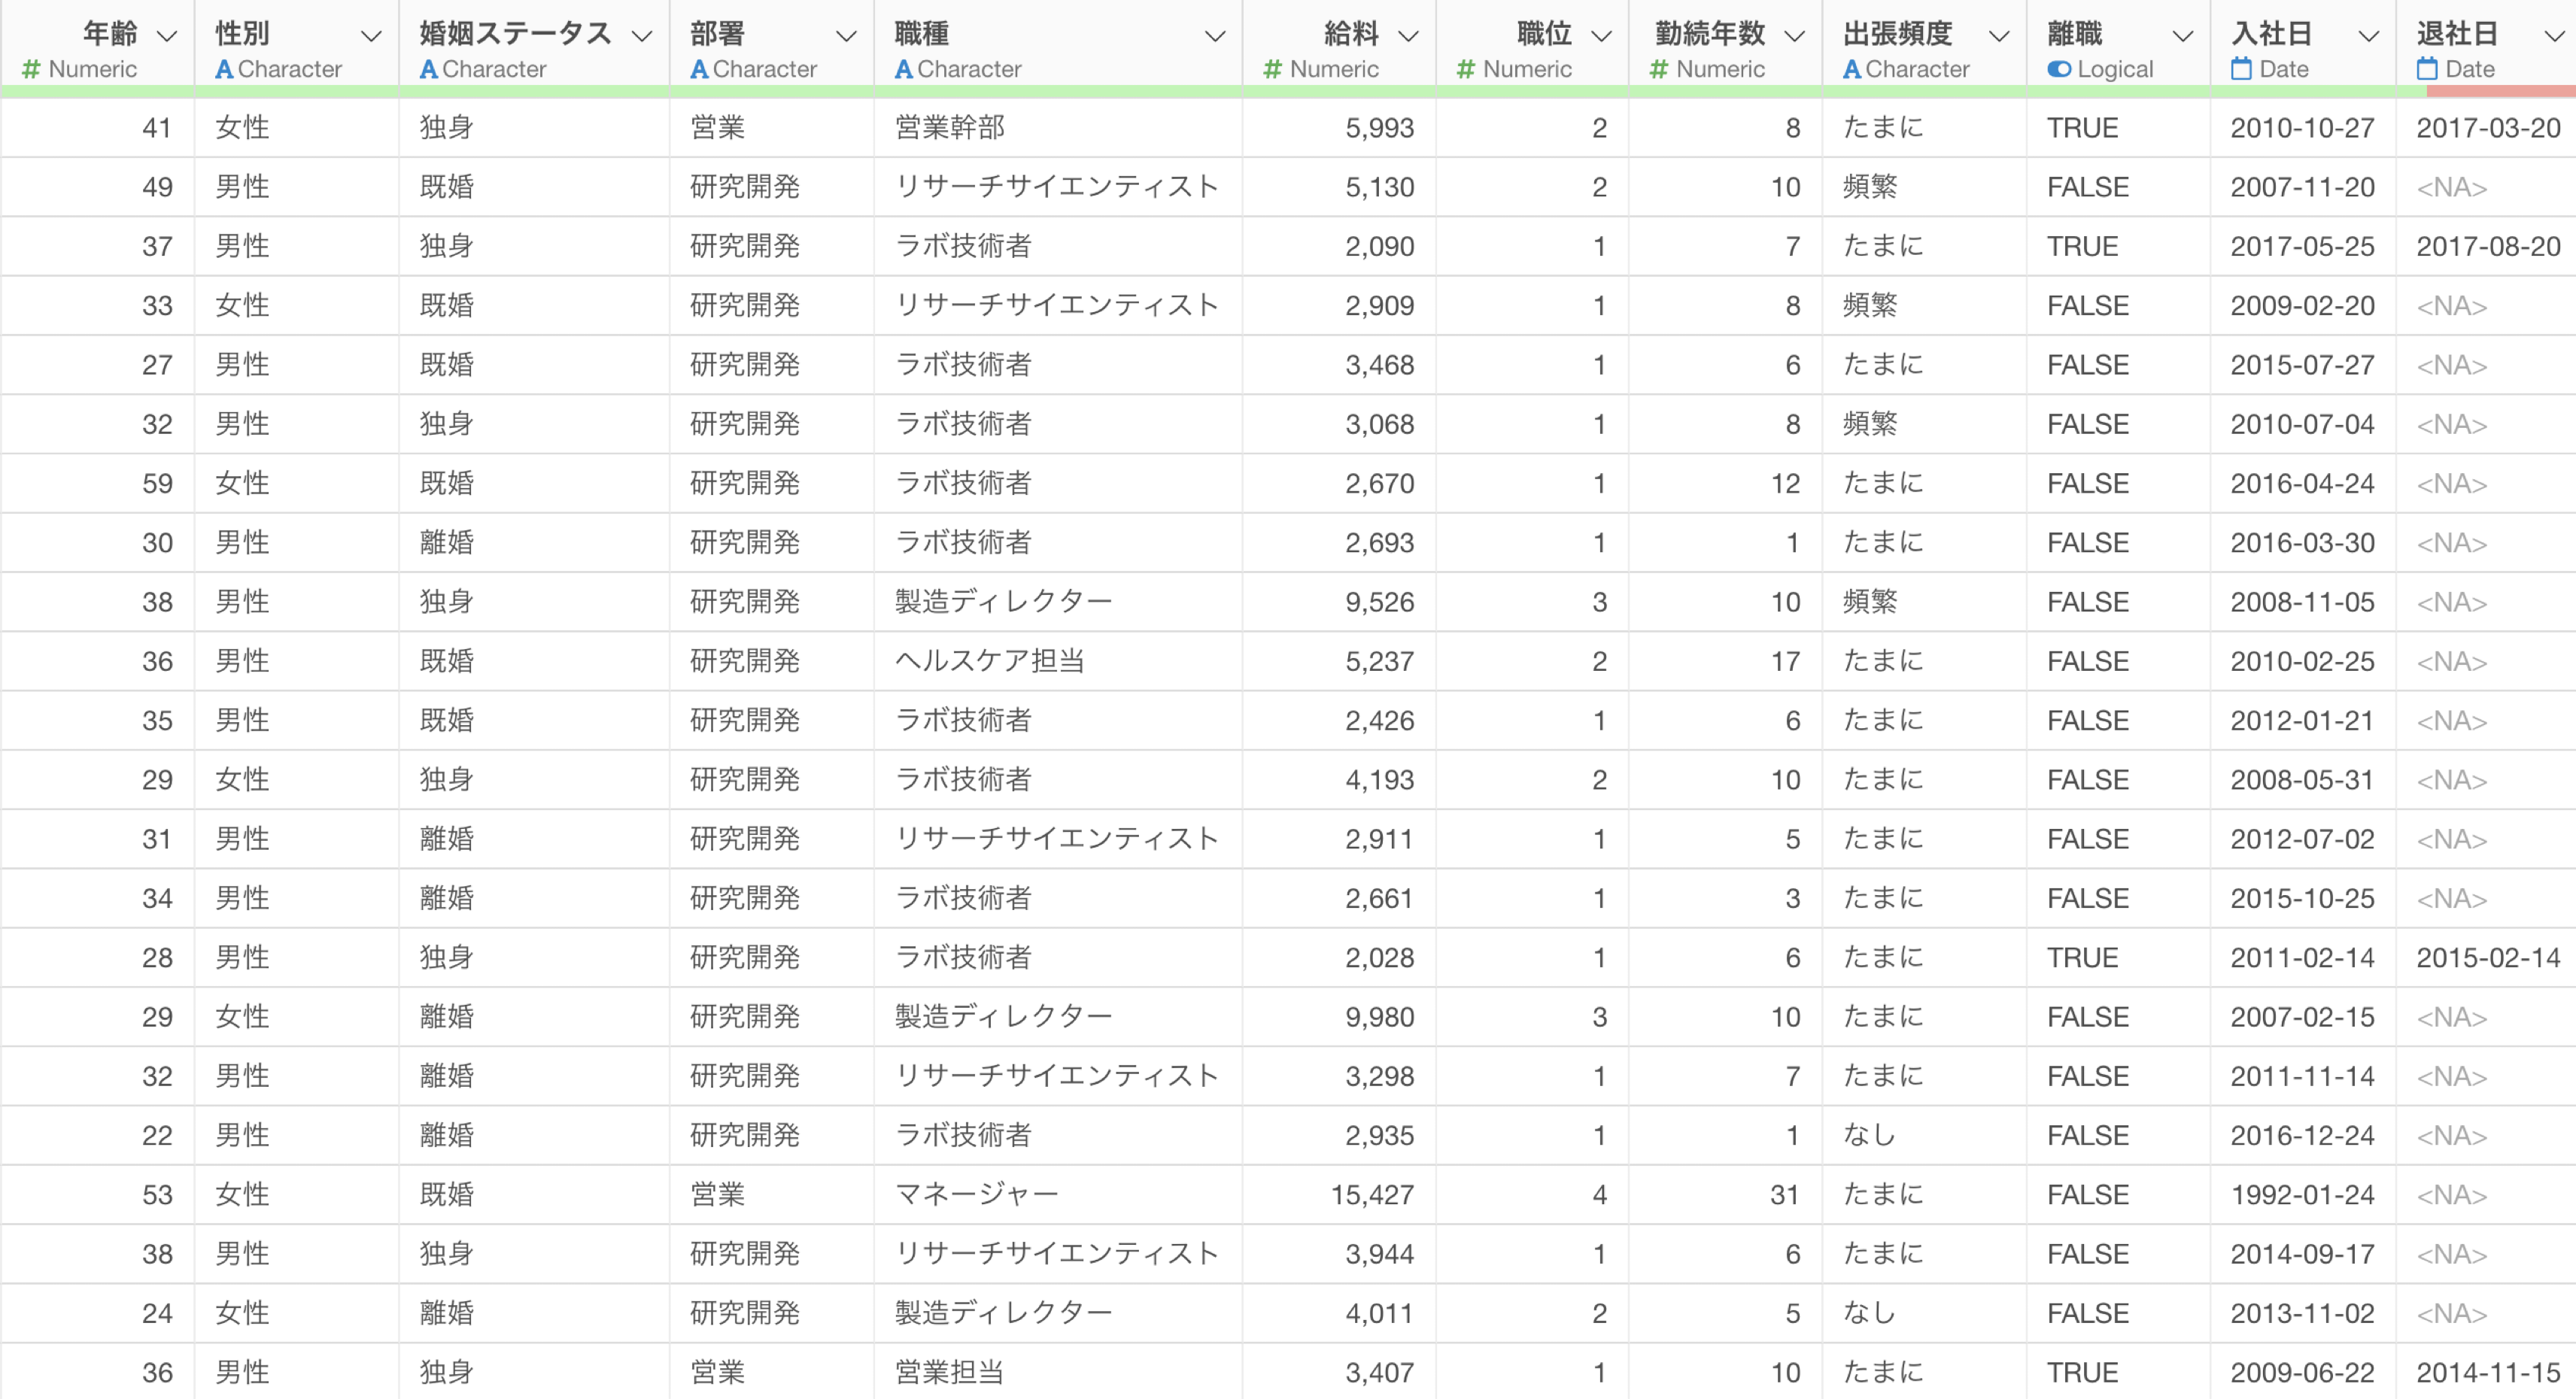Select the 入社日 cell 1992-01-24

2302,1194
